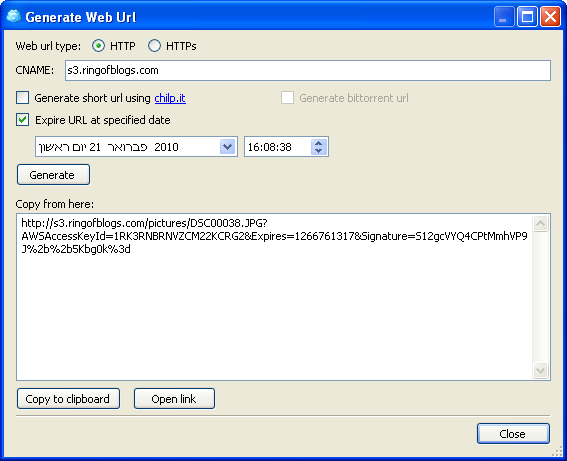This screenshot has height=461, width=567.
Task: Click the Open link button
Action: 174,399
